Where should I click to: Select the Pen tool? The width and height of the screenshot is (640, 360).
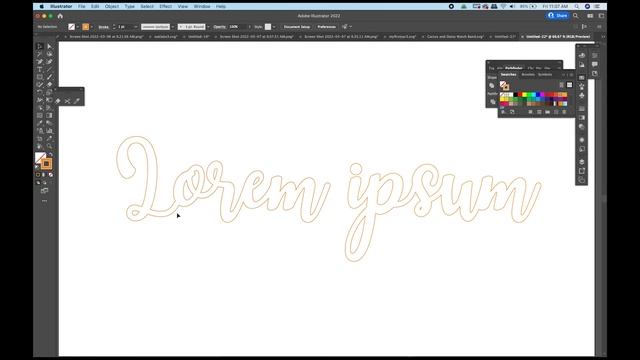40,62
